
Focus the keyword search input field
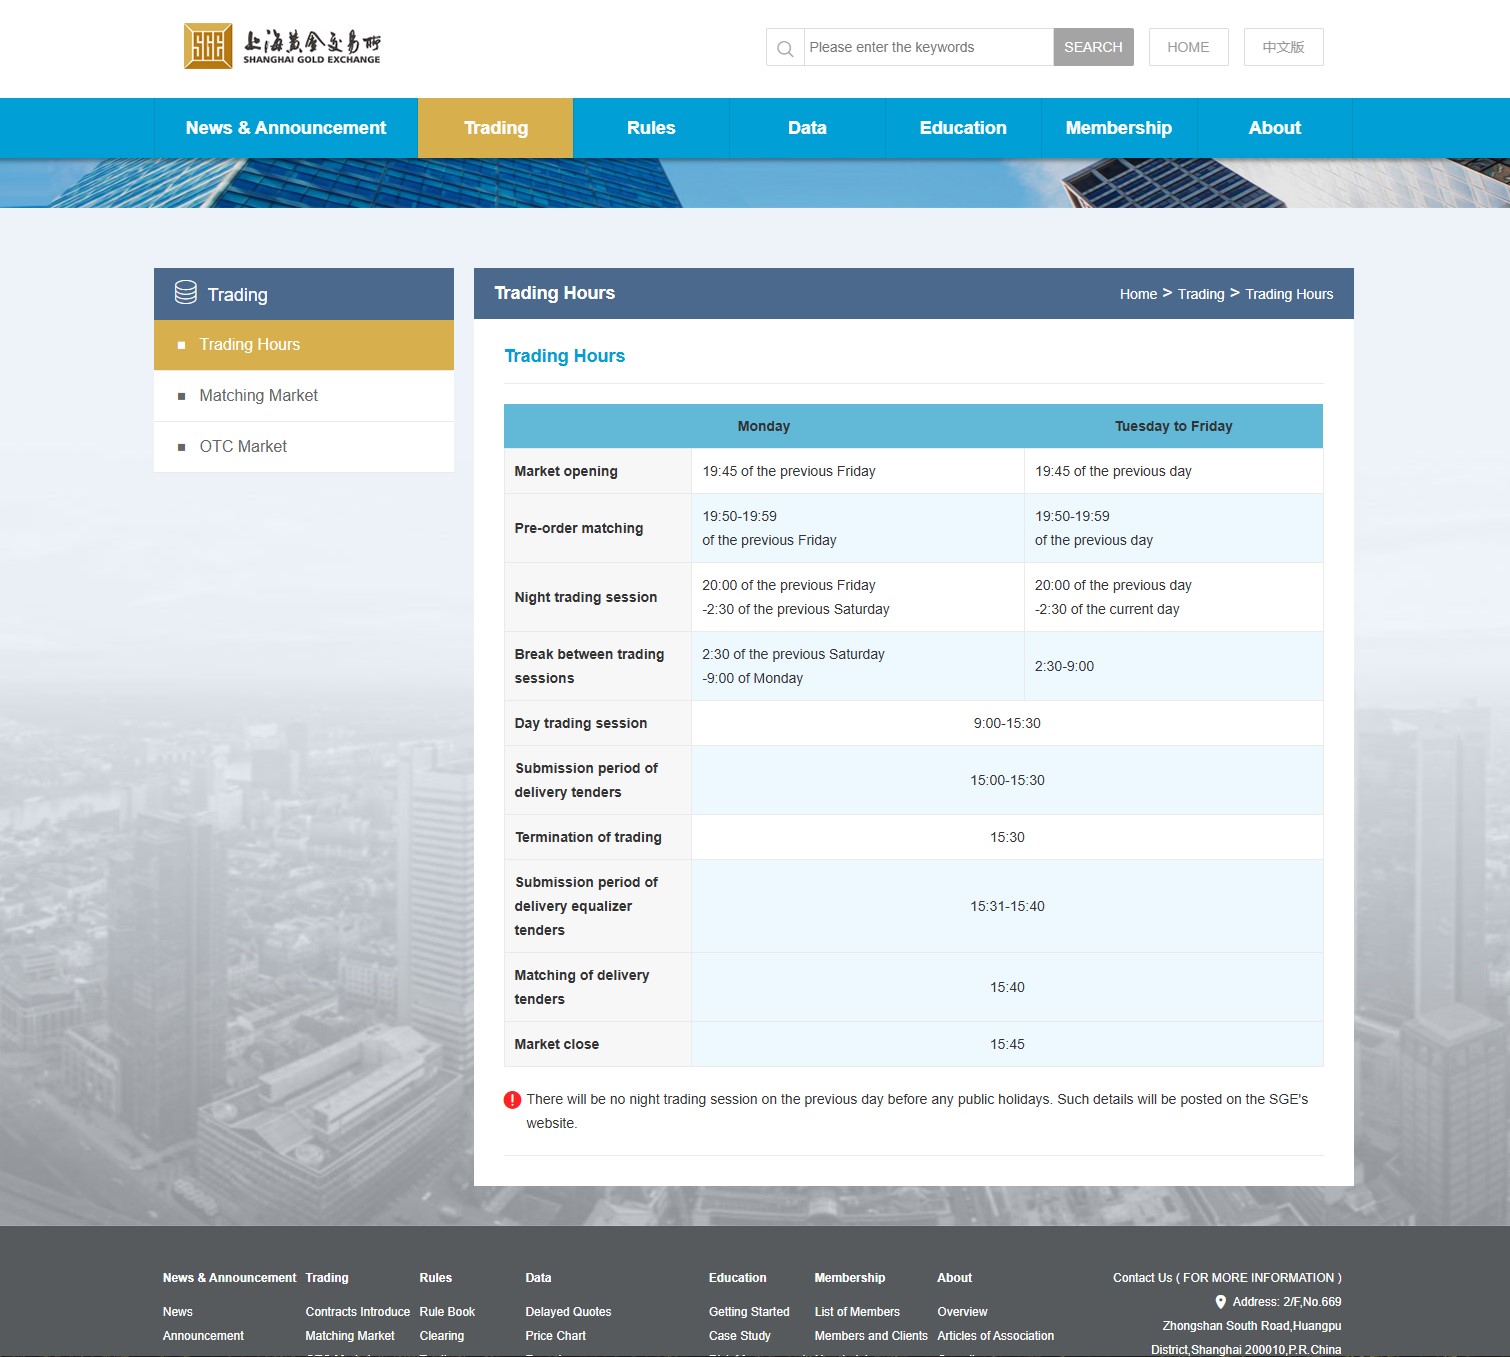pyautogui.click(x=928, y=47)
